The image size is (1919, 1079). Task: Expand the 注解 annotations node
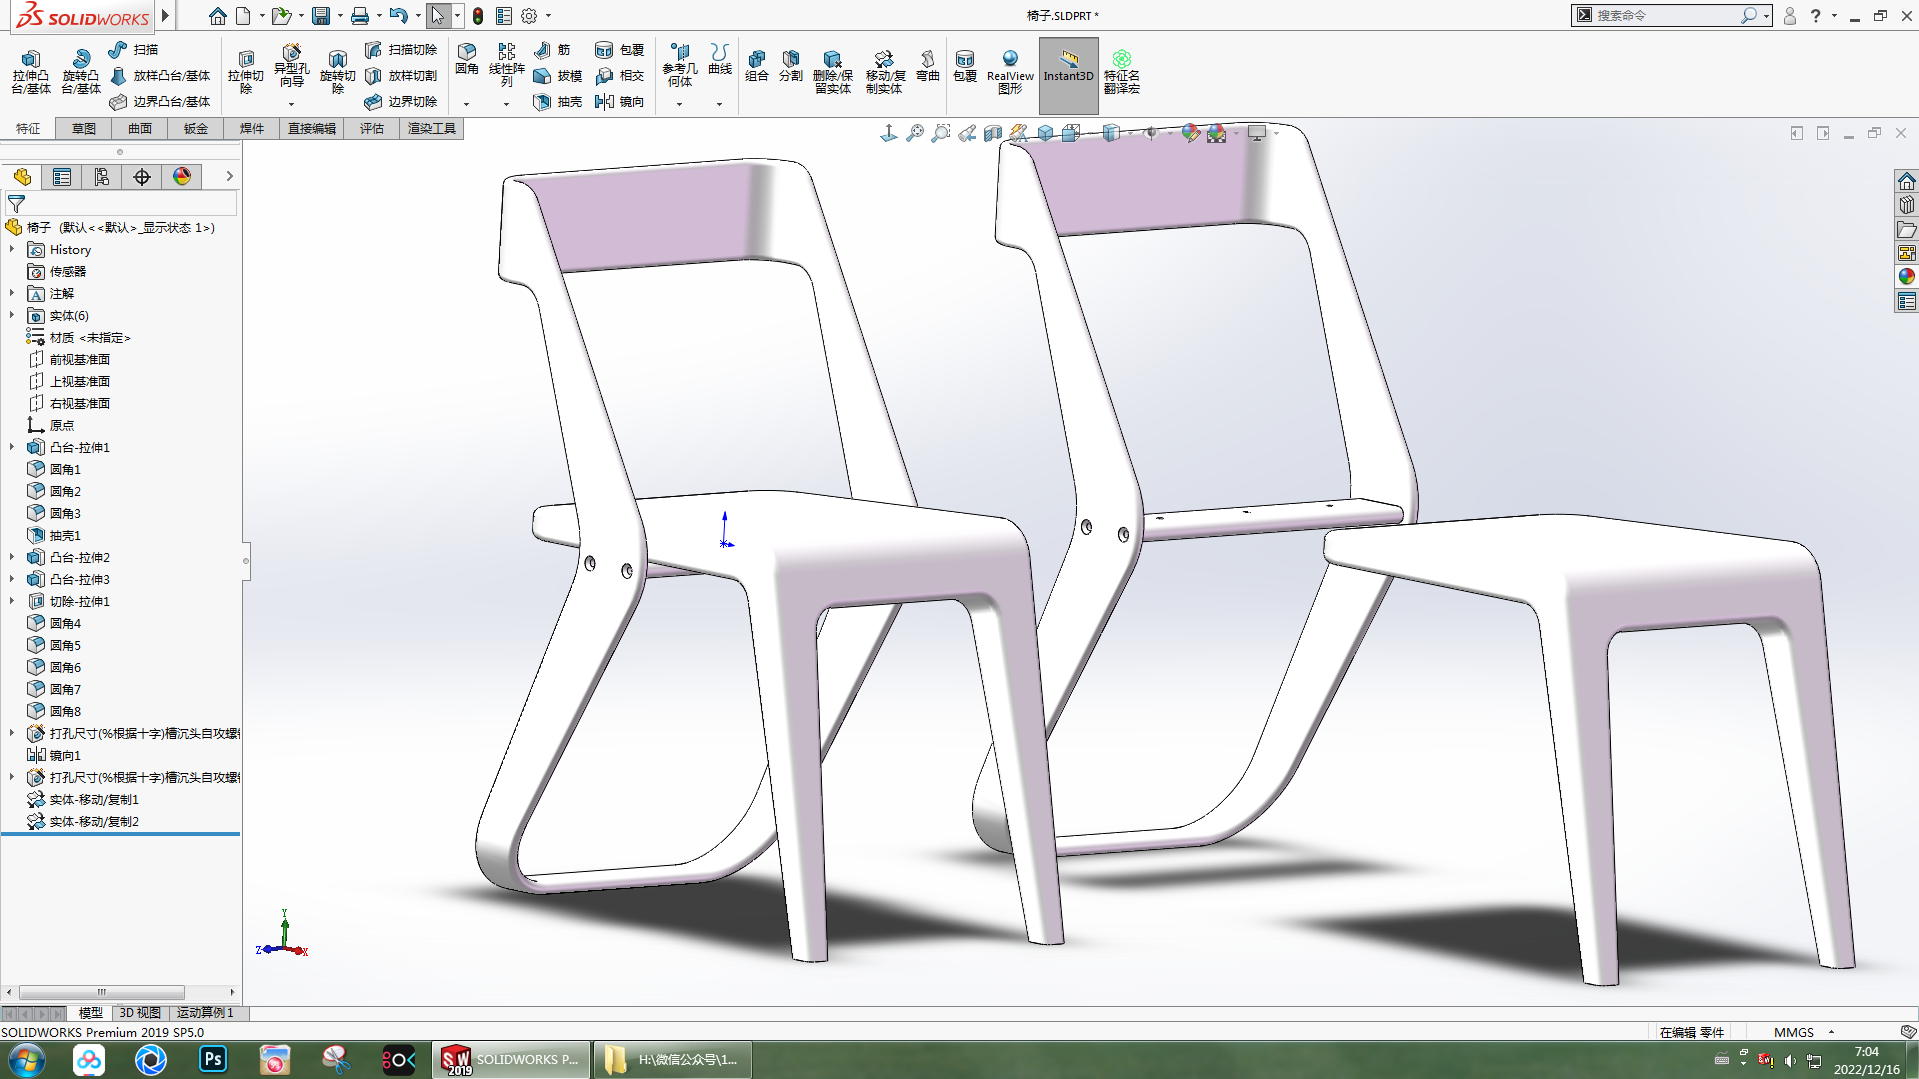pyautogui.click(x=12, y=293)
